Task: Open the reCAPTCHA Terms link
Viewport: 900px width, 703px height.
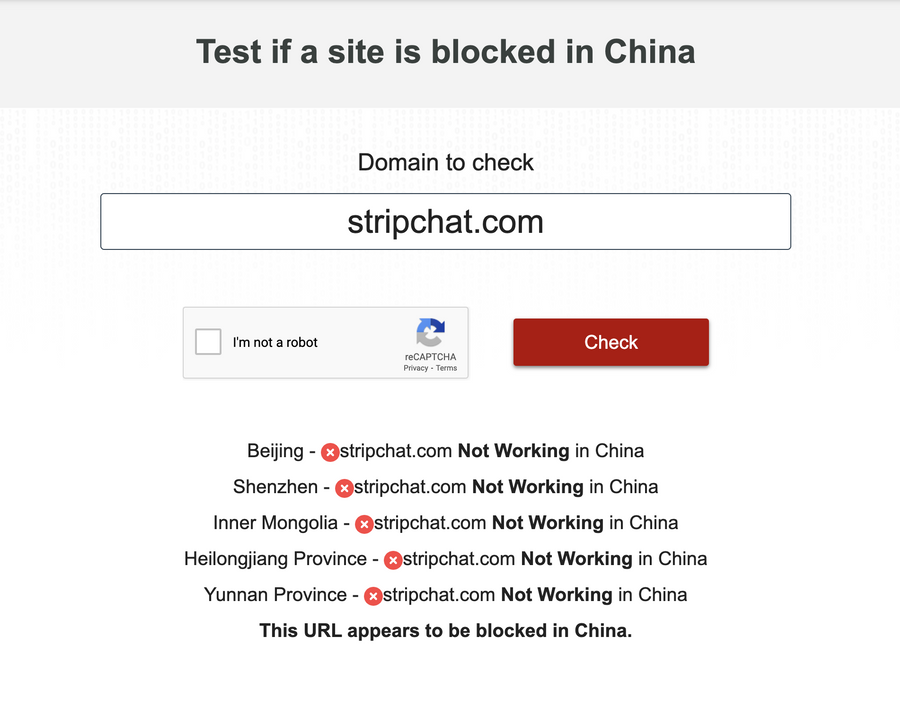Action: point(446,368)
